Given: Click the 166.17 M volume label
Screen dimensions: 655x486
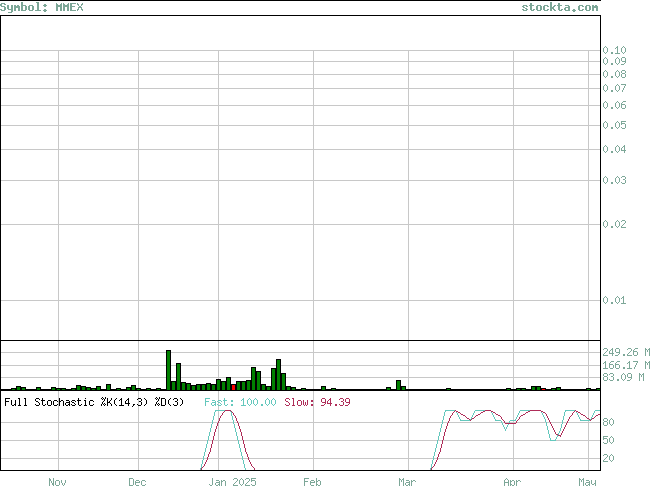Looking at the screenshot, I should [626, 365].
